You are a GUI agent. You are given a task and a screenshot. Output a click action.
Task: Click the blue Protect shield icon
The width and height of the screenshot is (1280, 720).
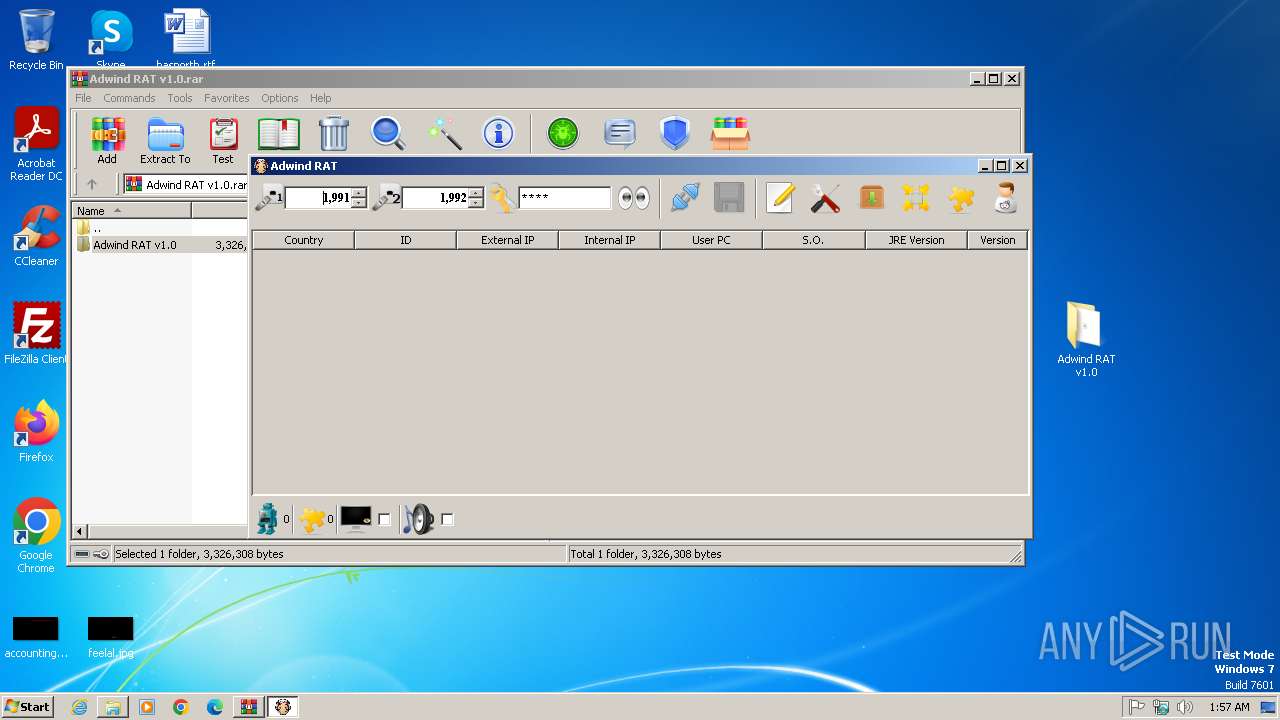point(675,133)
